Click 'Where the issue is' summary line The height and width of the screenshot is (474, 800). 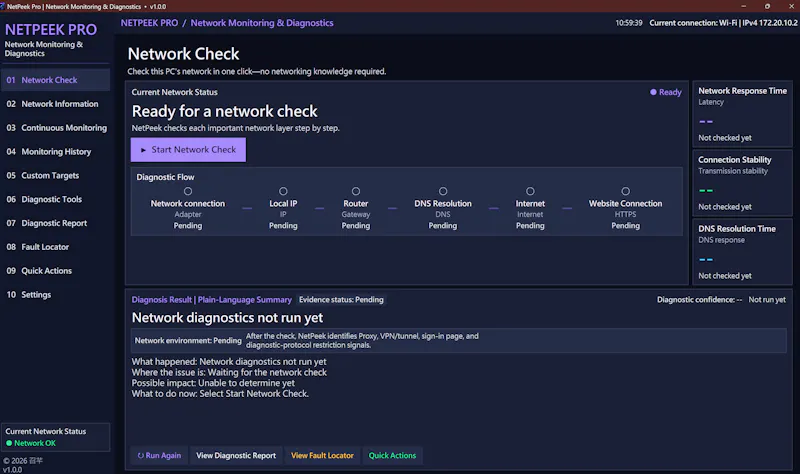[229, 372]
